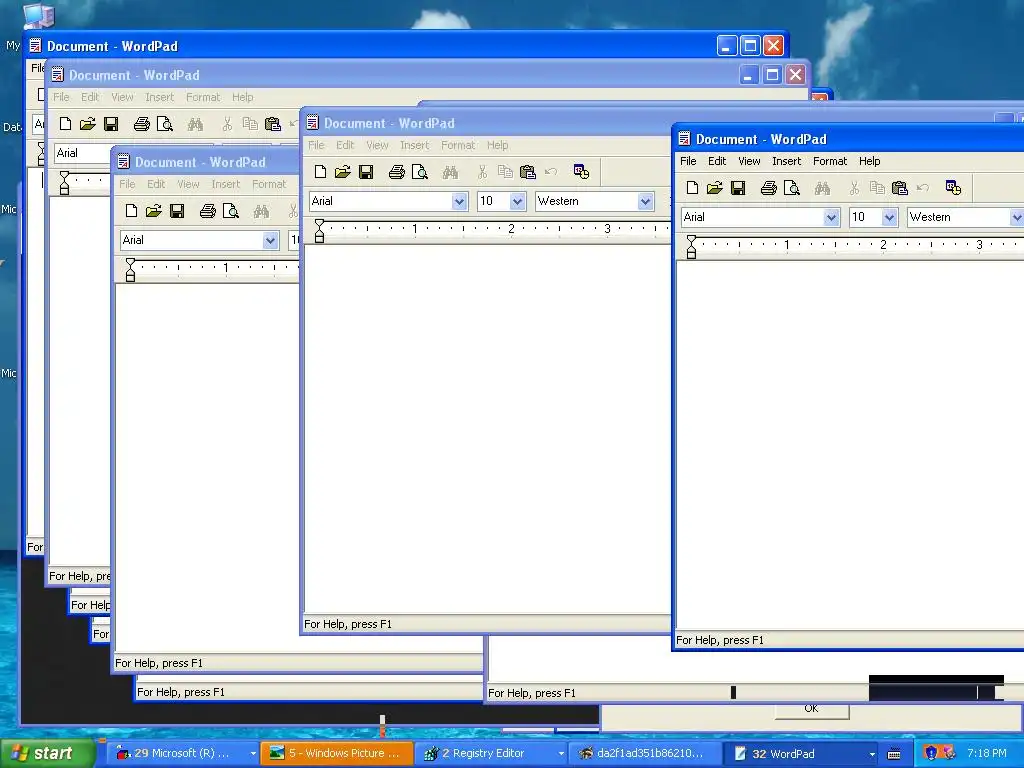1024x768 pixels.
Task: Open View menu in frontmost WordPad window
Action: [749, 161]
